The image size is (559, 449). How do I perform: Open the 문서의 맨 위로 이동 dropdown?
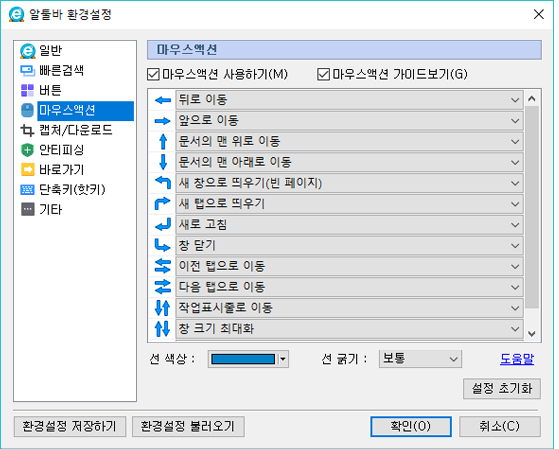(349, 142)
